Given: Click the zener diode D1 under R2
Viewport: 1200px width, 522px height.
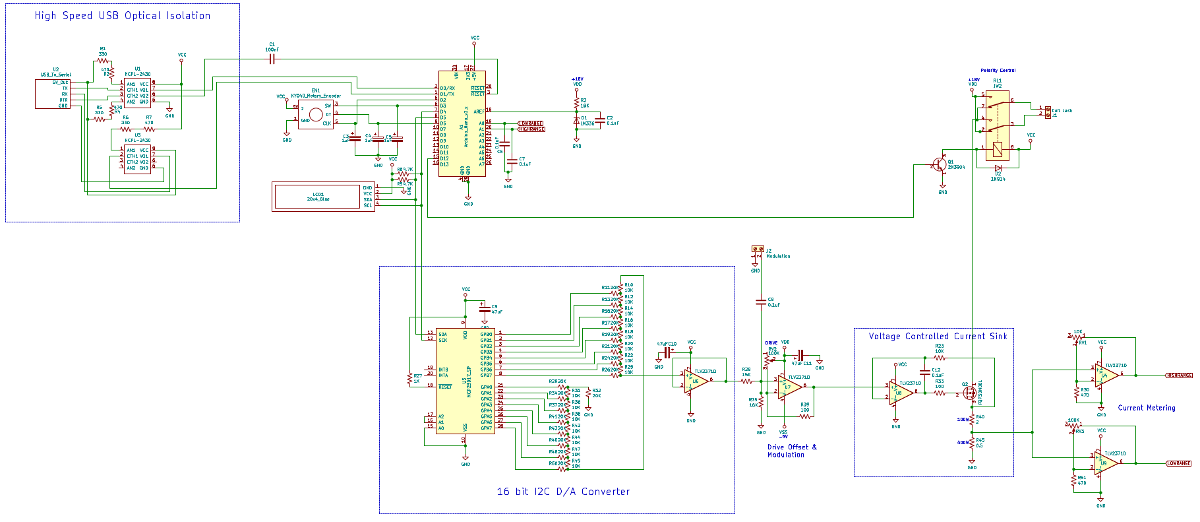Looking at the screenshot, I should point(576,121).
